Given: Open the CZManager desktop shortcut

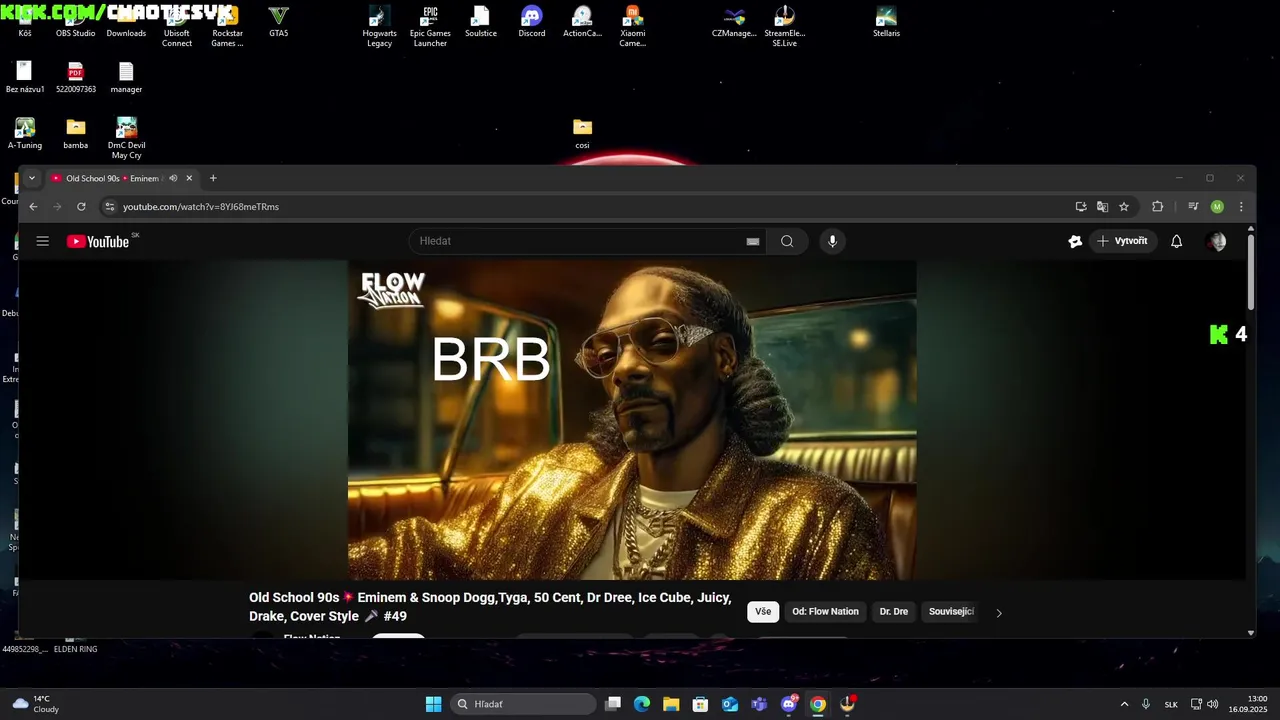Looking at the screenshot, I should coord(734,22).
